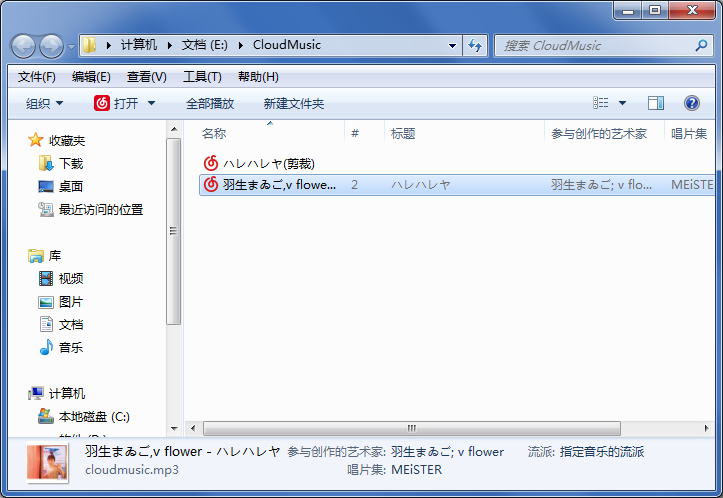Open 下载 folder in favorites
723x498 pixels.
point(71,163)
